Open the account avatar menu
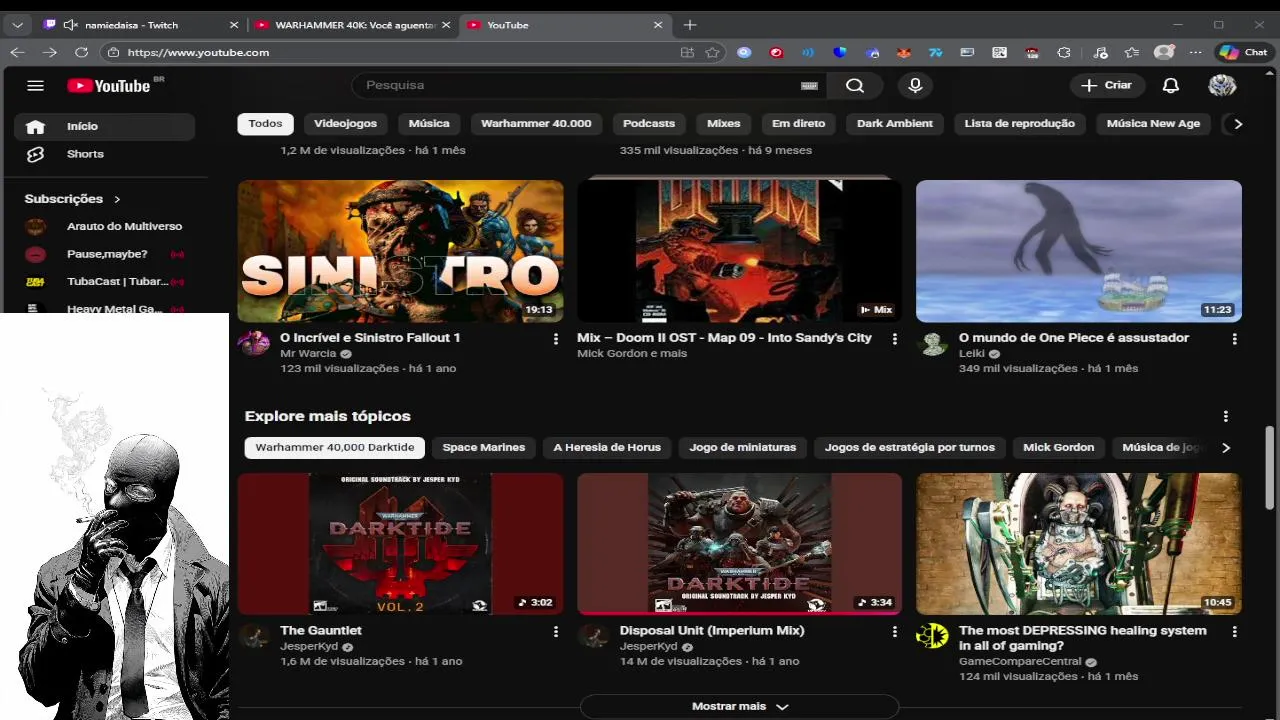Image resolution: width=1280 pixels, height=720 pixels. [x=1222, y=85]
